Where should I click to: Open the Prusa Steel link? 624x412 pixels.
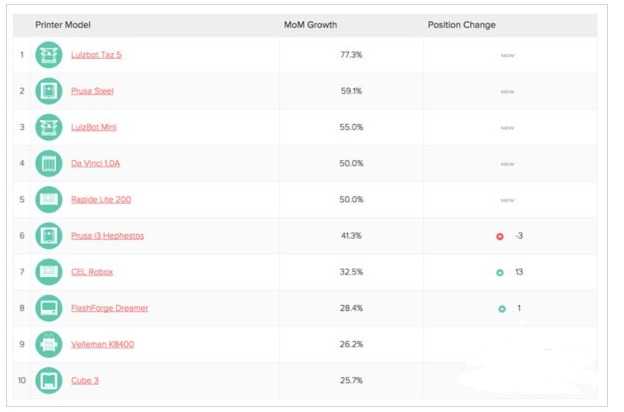tap(92, 91)
